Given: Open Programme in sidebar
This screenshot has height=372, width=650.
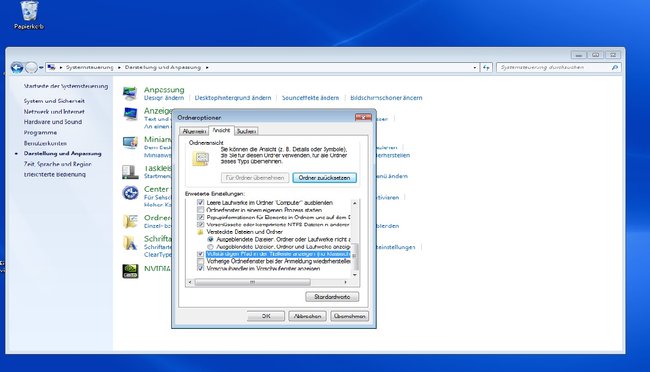Looking at the screenshot, I should (x=40, y=133).
